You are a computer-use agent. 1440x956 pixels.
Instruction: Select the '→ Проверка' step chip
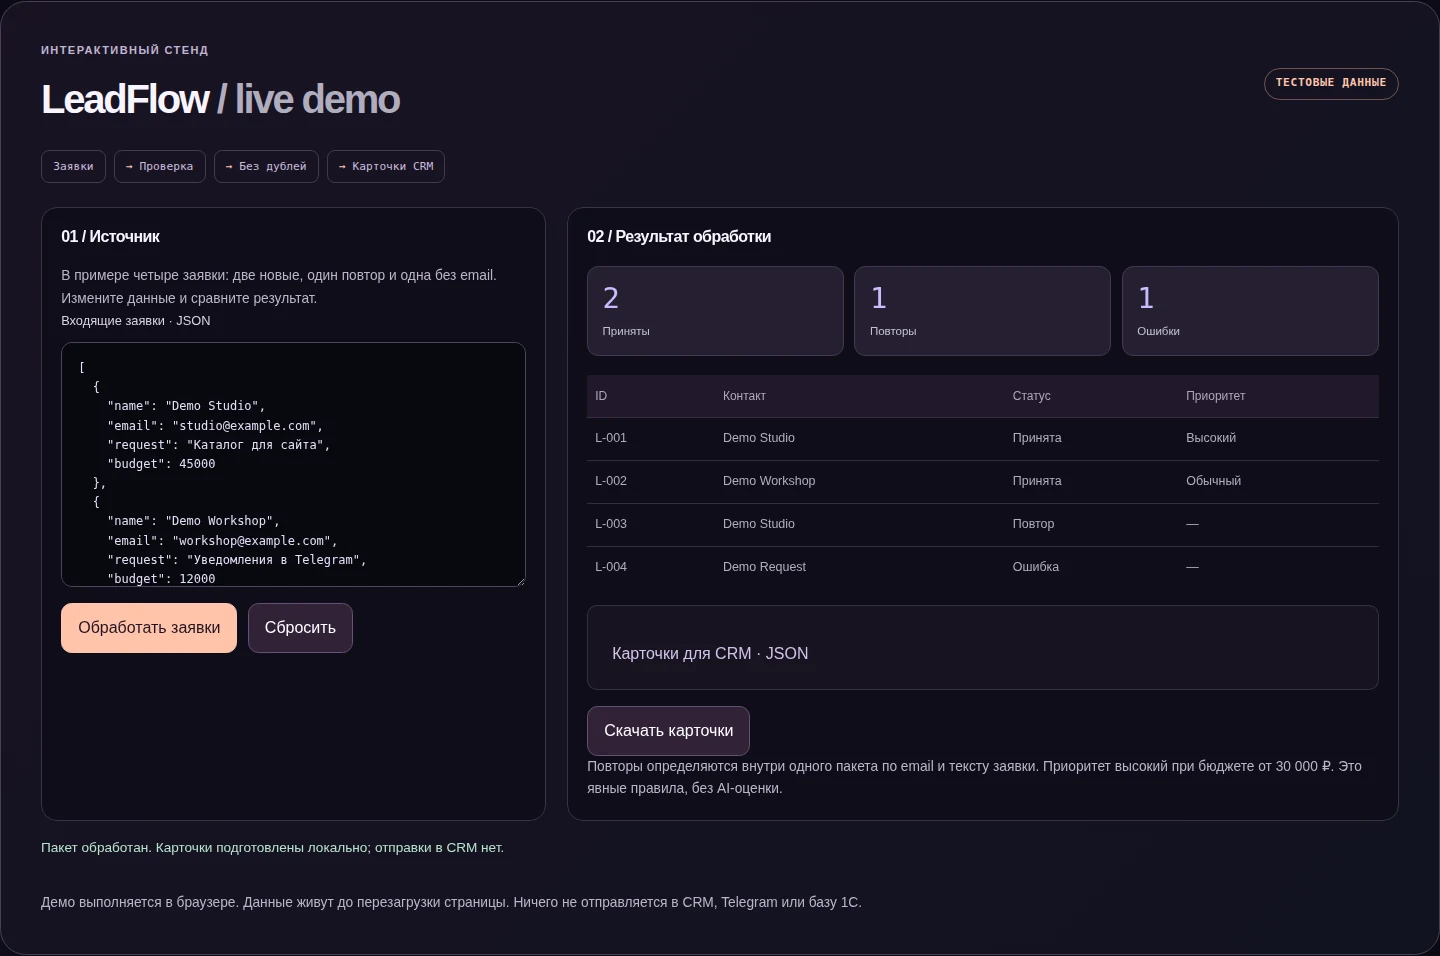(160, 166)
